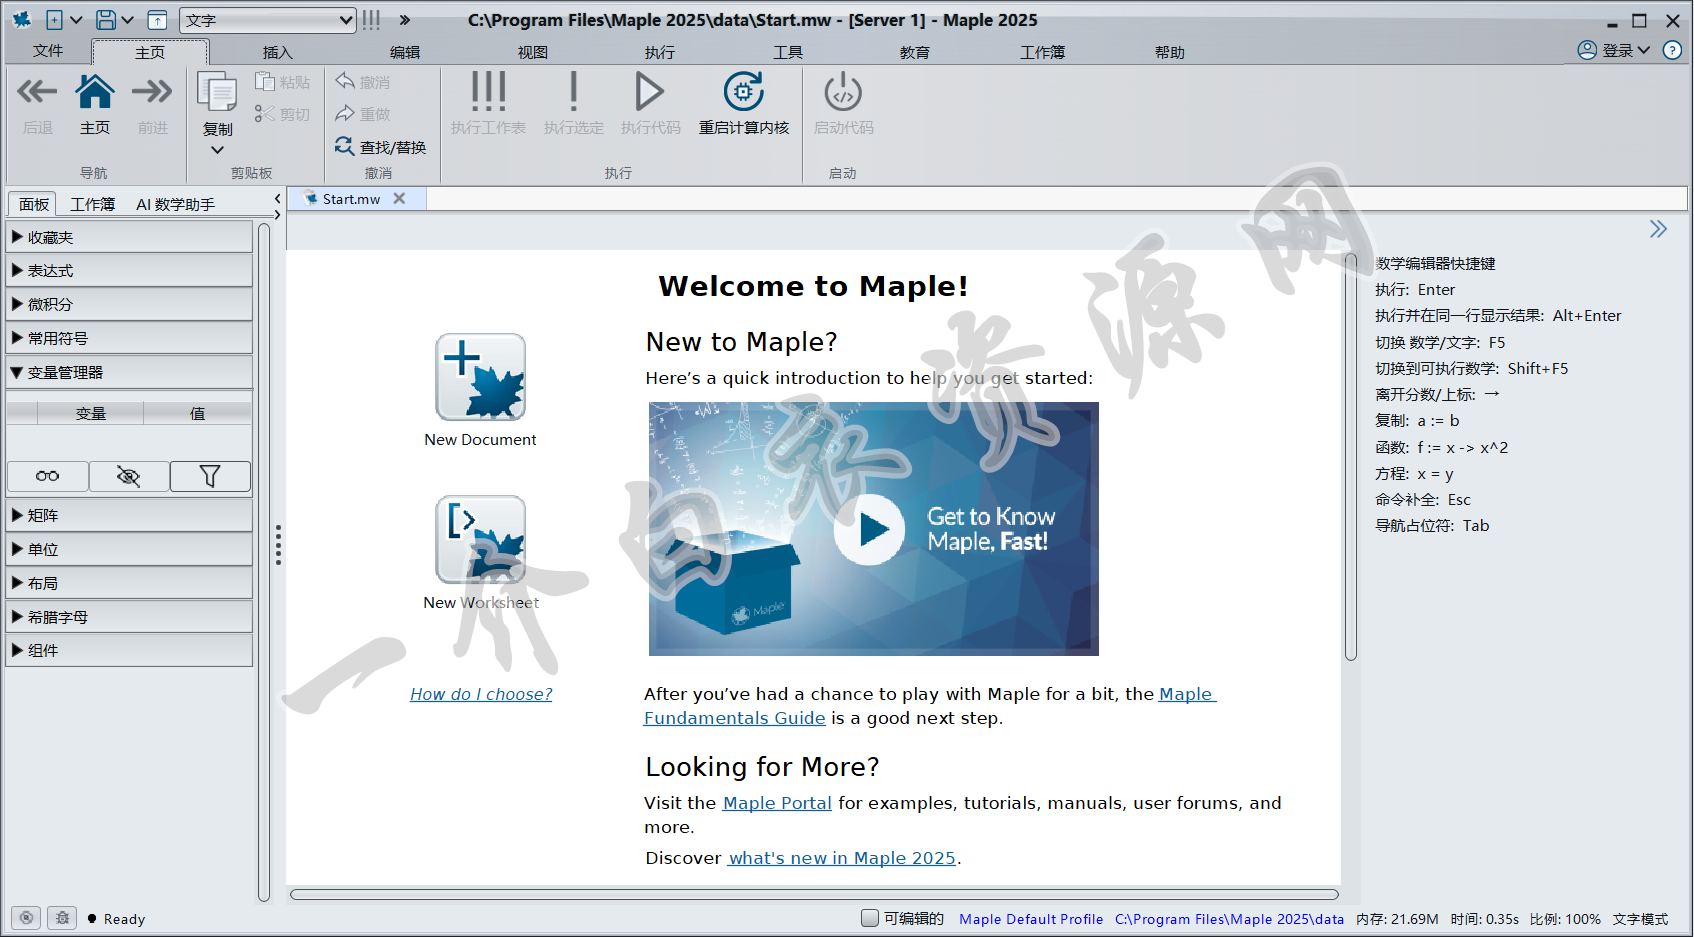Image resolution: width=1694 pixels, height=937 pixels.
Task: Click the Redo (重做) icon
Action: 345,113
